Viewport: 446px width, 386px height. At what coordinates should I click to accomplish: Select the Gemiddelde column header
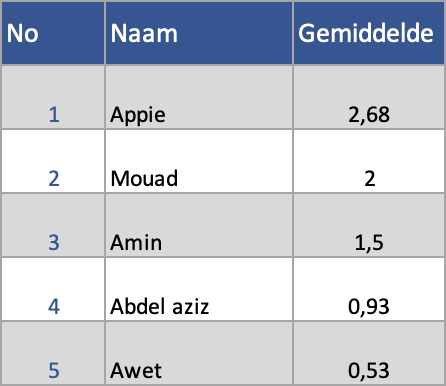(x=369, y=33)
